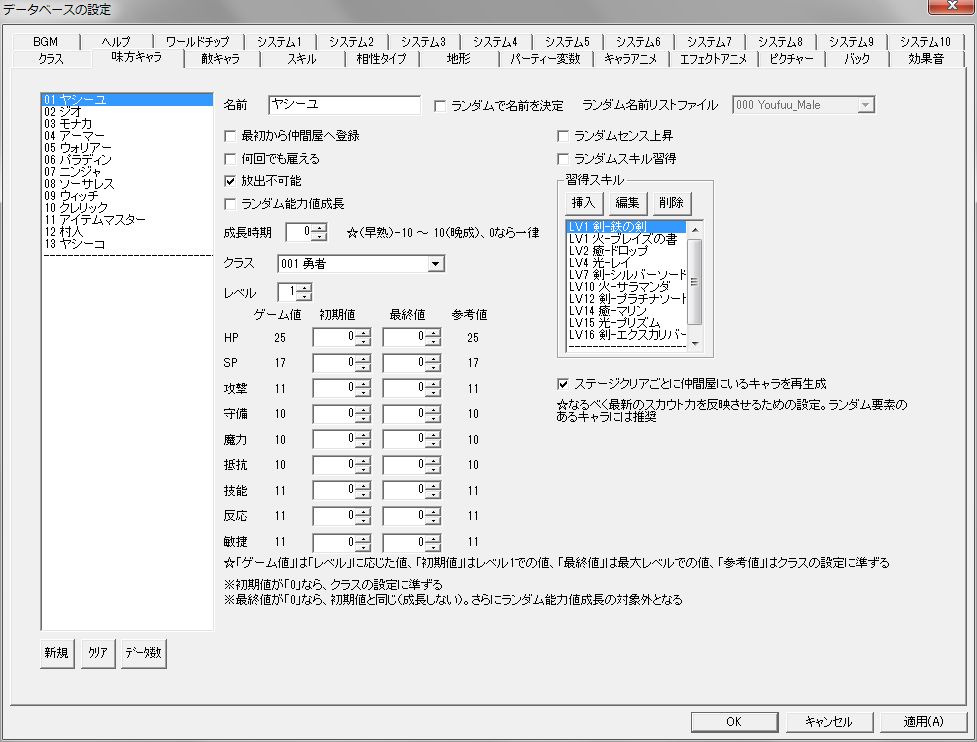Toggle ランダムスキル習得 checkbox
Image resolution: width=977 pixels, height=742 pixels.
(x=563, y=159)
